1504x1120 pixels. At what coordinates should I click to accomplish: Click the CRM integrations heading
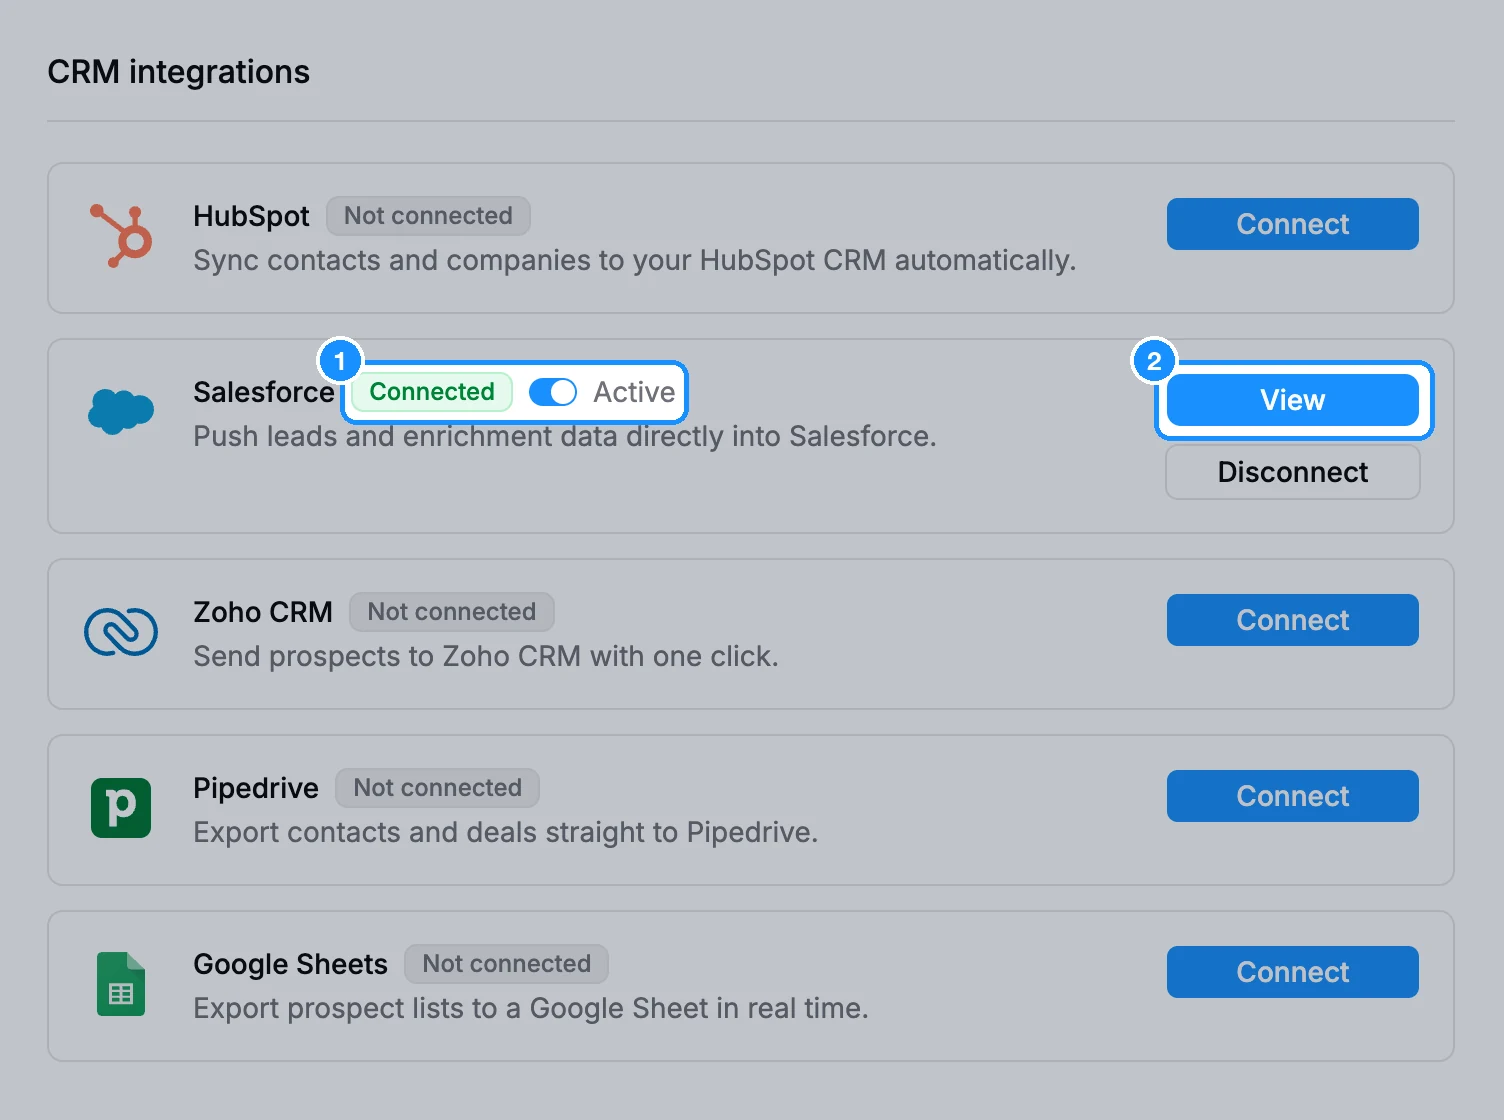[x=179, y=72]
